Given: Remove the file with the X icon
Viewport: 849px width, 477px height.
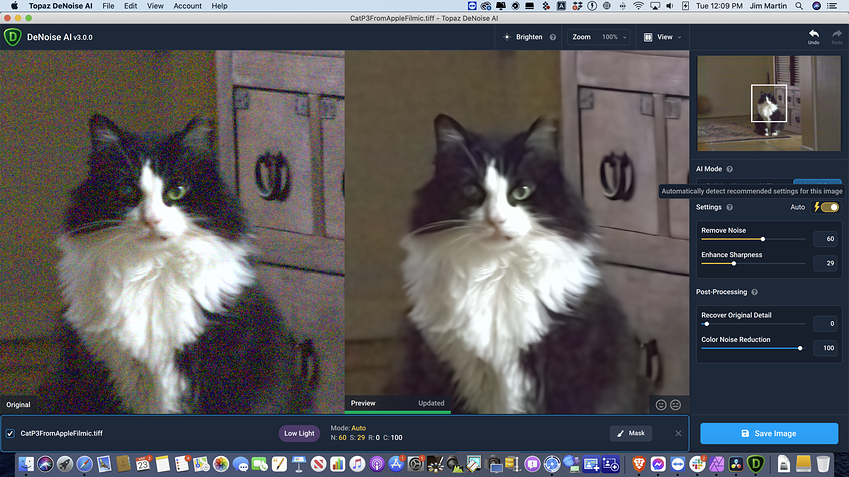Looking at the screenshot, I should (678, 433).
